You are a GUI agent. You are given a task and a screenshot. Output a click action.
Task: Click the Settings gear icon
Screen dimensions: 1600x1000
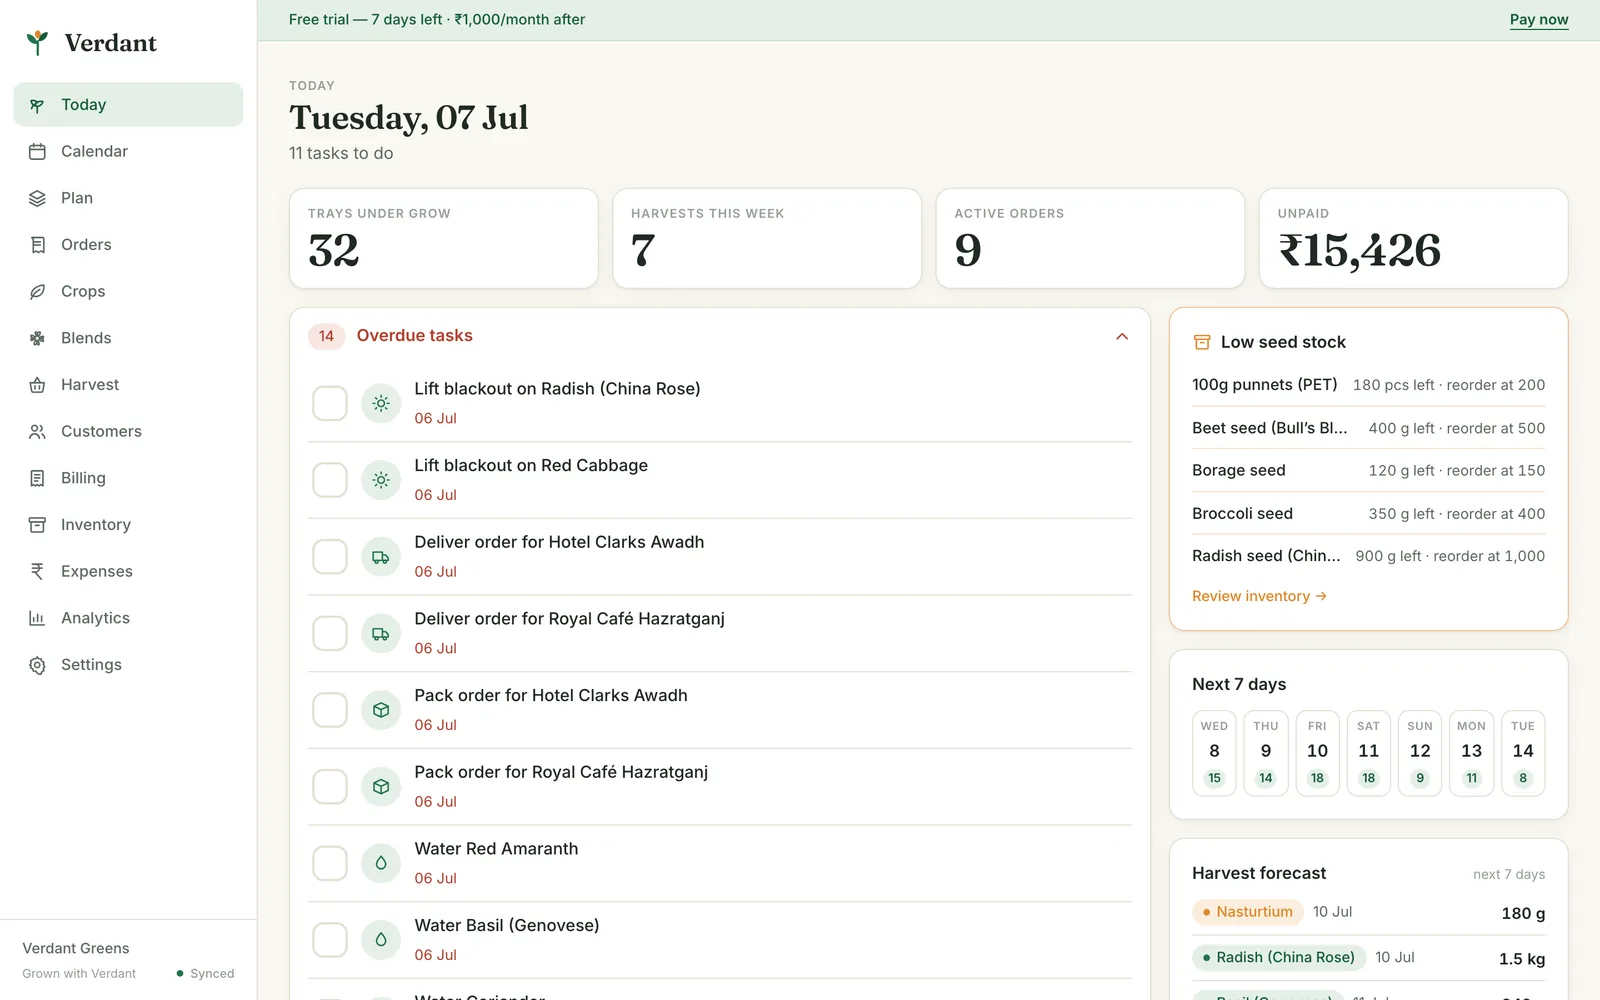tap(37, 665)
